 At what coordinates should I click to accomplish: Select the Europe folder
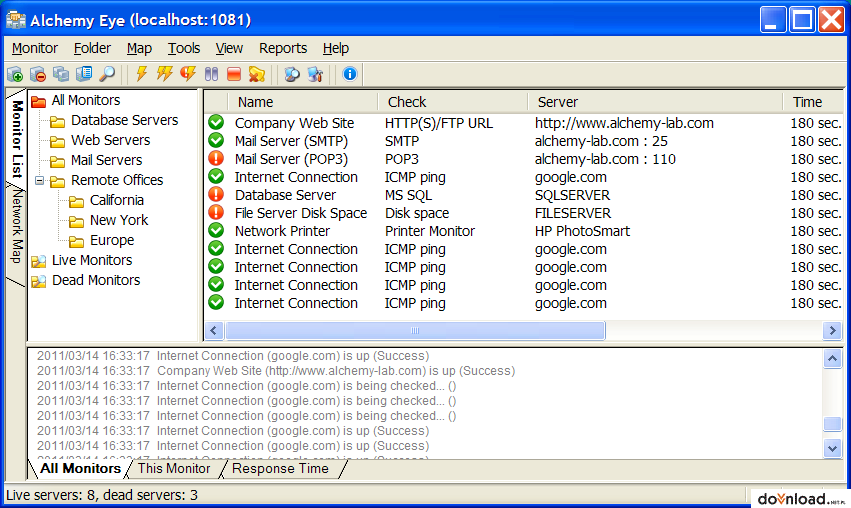click(112, 240)
